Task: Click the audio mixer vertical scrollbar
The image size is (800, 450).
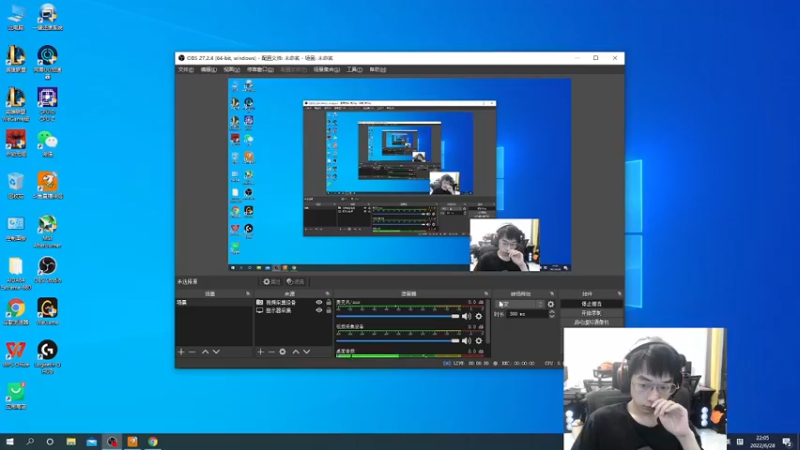Action: pyautogui.click(x=488, y=321)
